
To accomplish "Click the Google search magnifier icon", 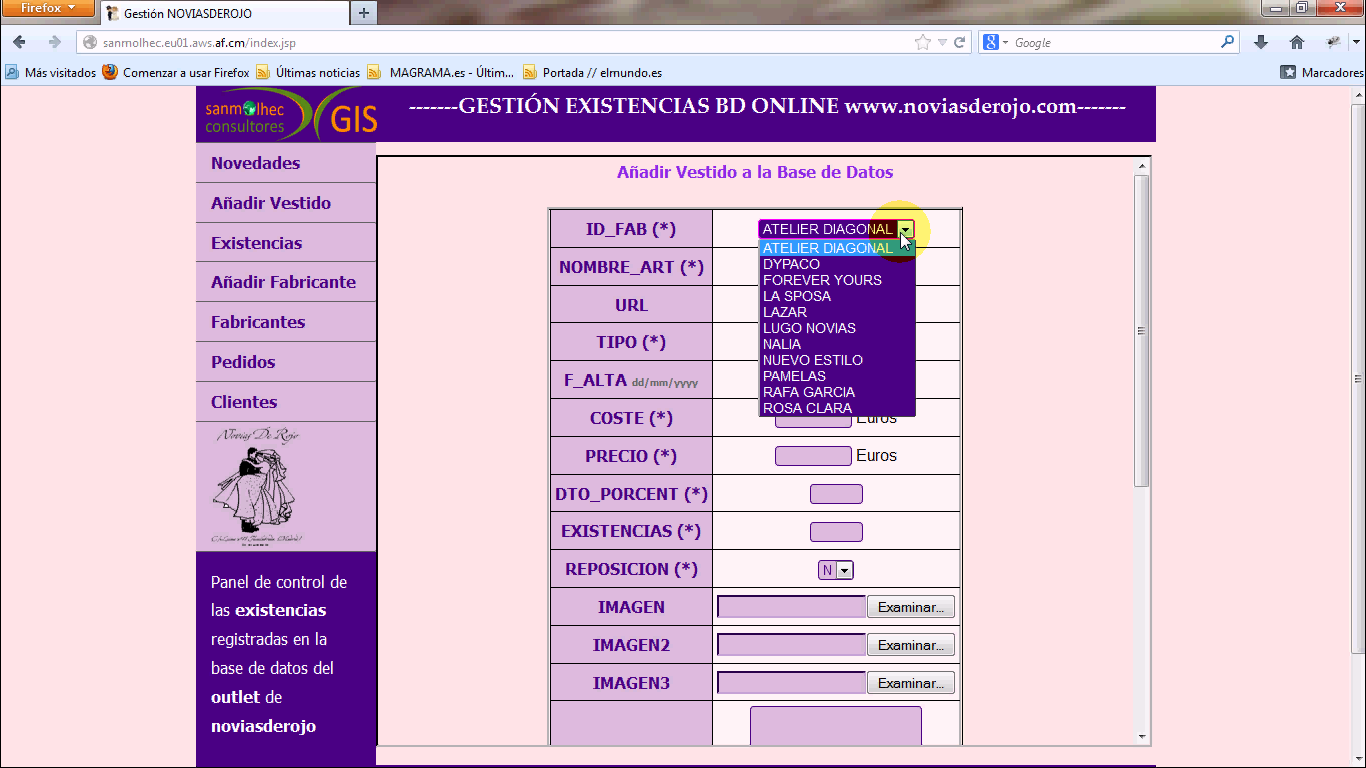I will coord(1228,42).
